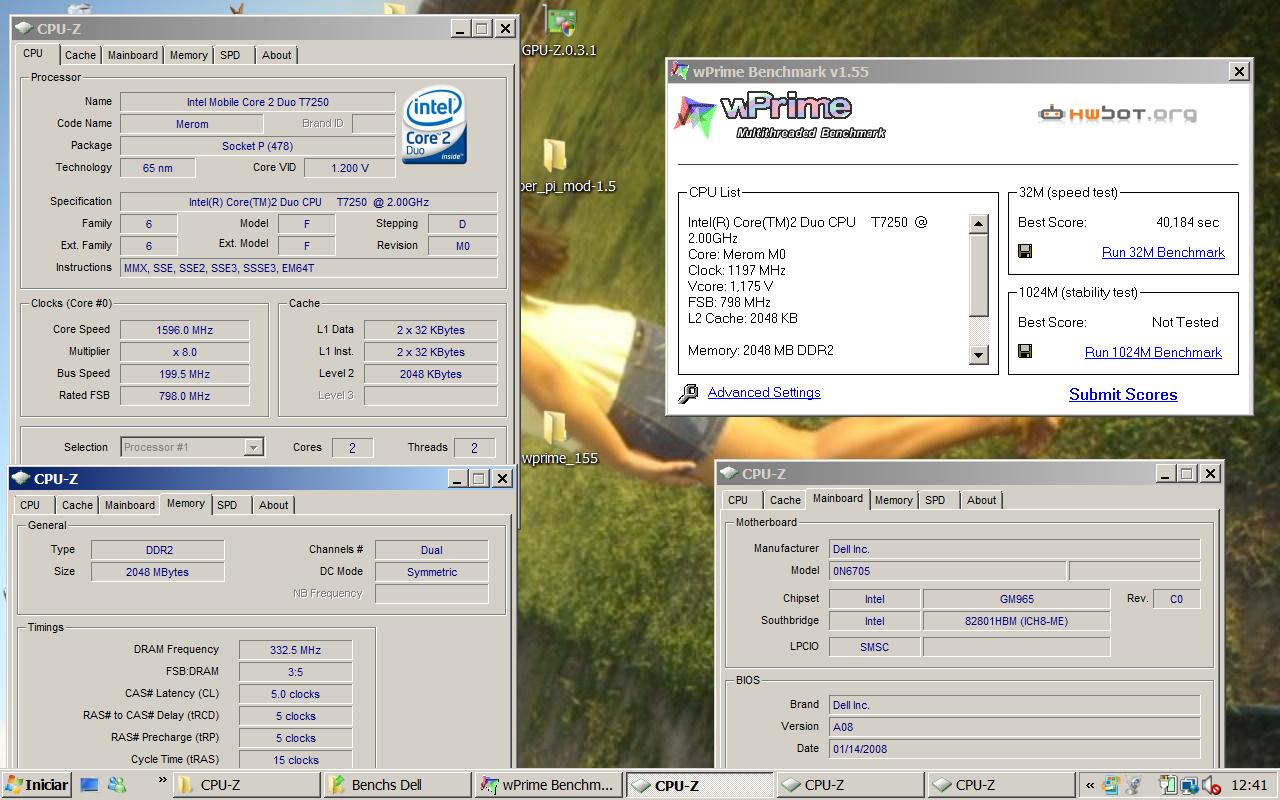Click the motherboard Model value 0N6705
This screenshot has height=800, width=1280.
[x=947, y=571]
